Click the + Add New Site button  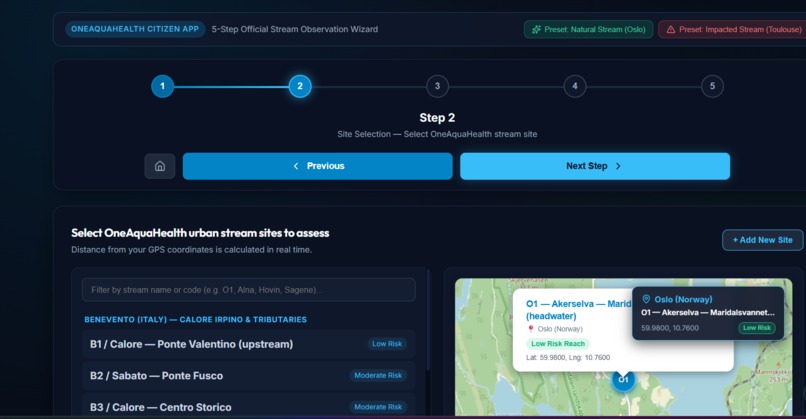pyautogui.click(x=762, y=240)
